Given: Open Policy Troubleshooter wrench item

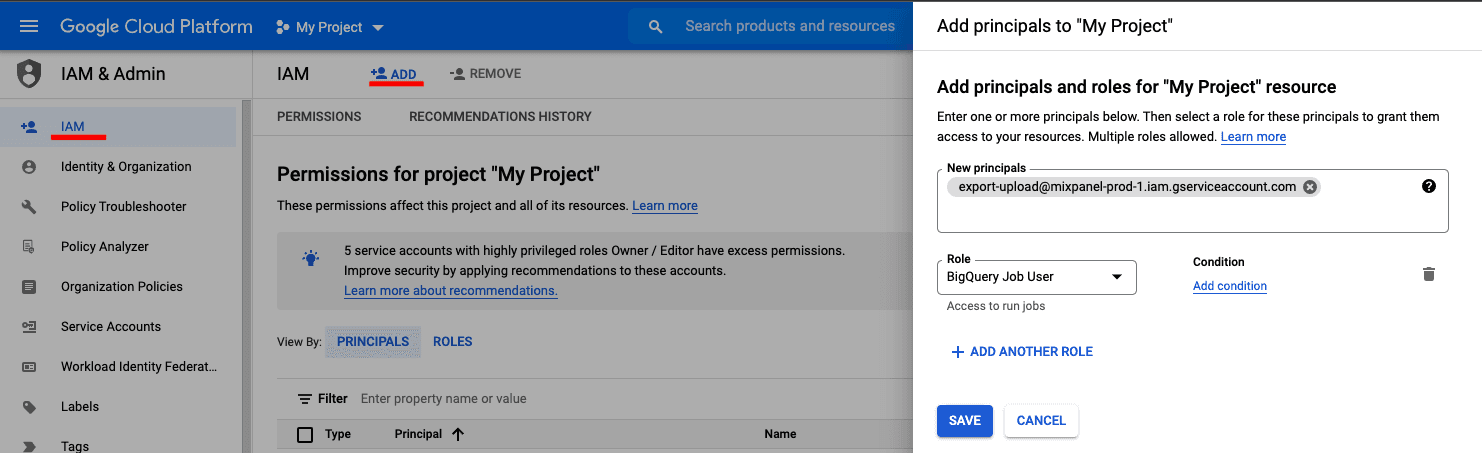Looking at the screenshot, I should [123, 207].
